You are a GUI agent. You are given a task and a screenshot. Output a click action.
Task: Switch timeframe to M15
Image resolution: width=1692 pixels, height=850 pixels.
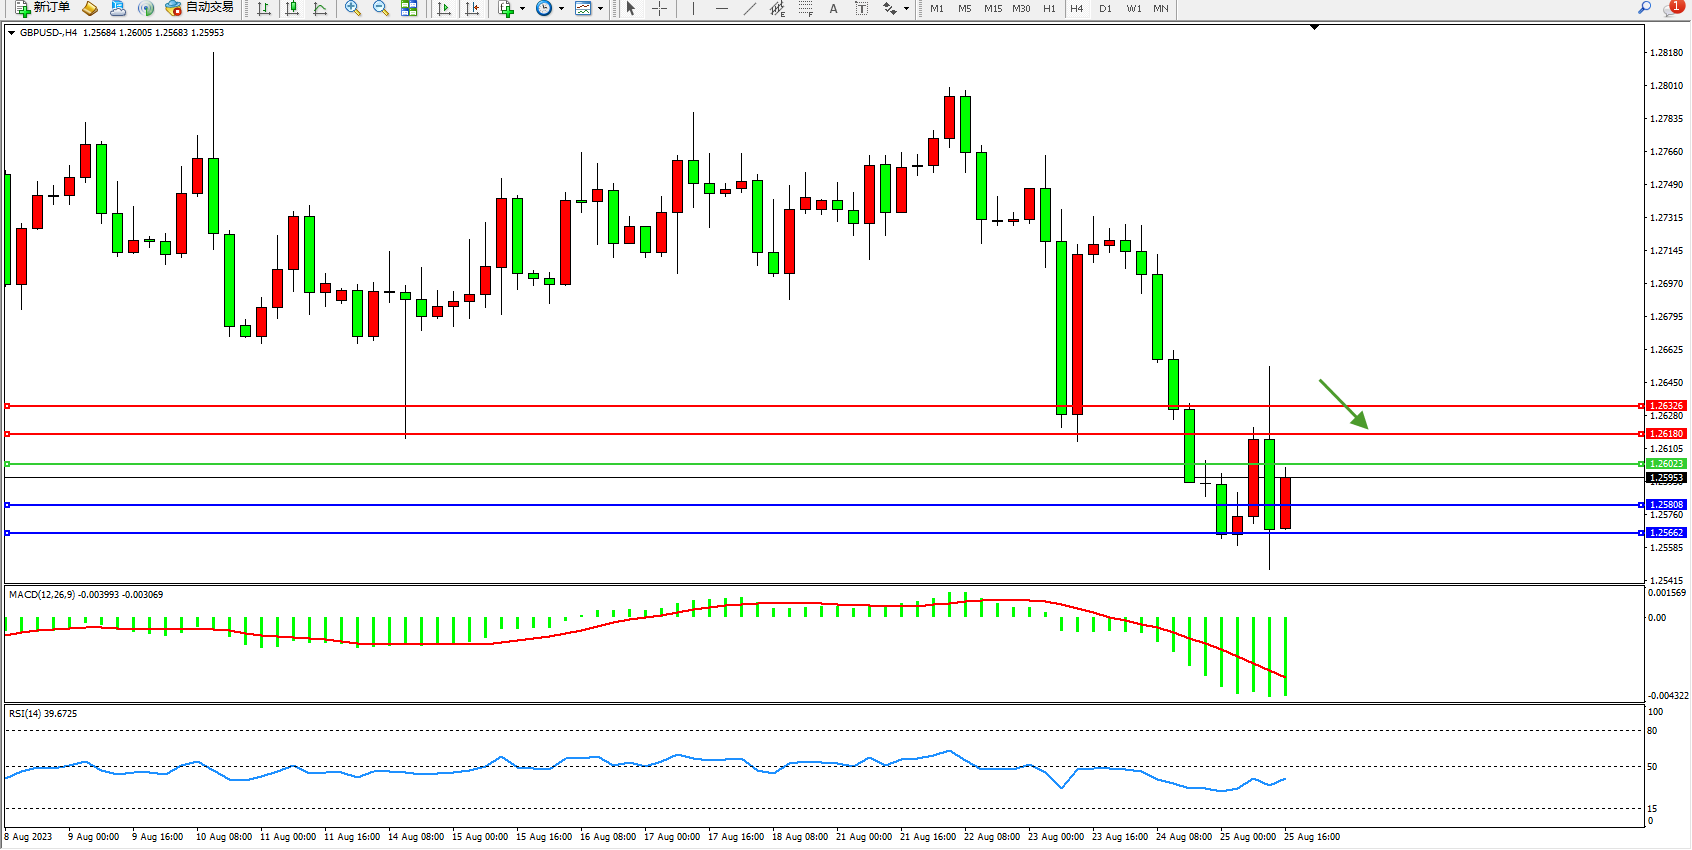992,8
